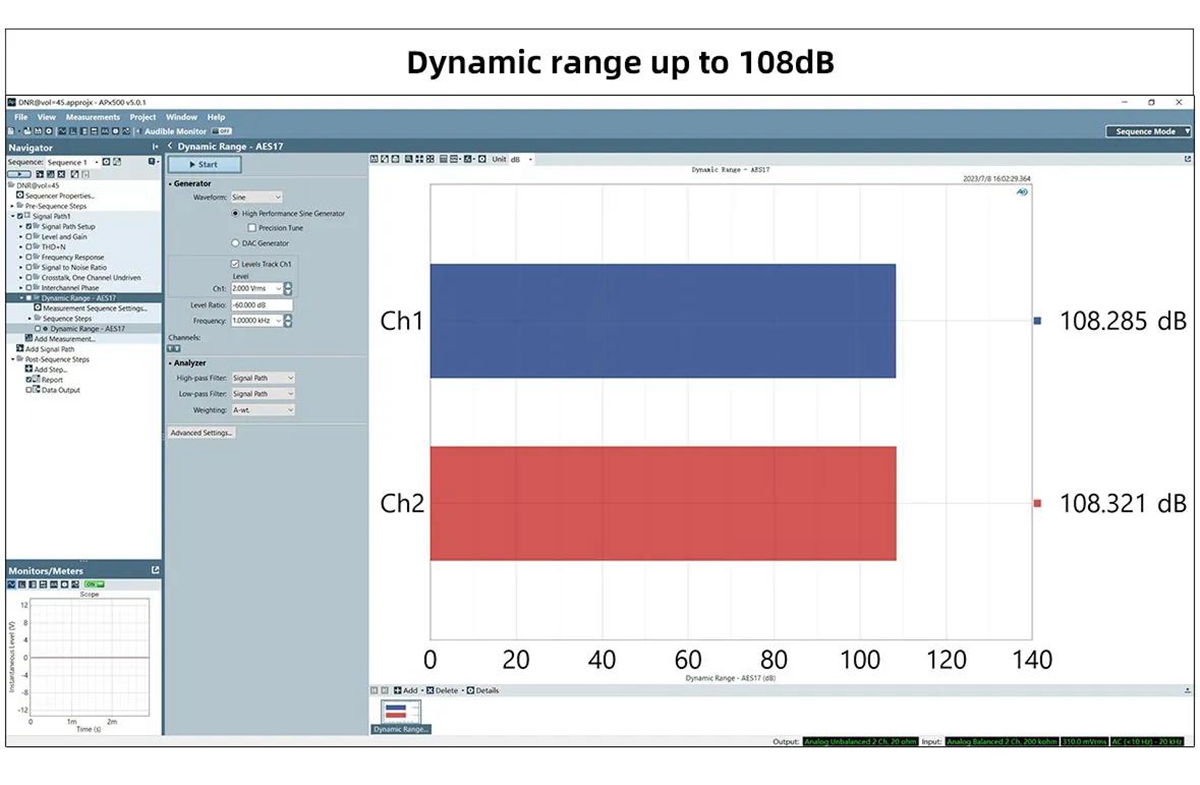The height and width of the screenshot is (785, 1200).
Task: Go back using arrow beside Dynamic Range title
Action: (170, 147)
